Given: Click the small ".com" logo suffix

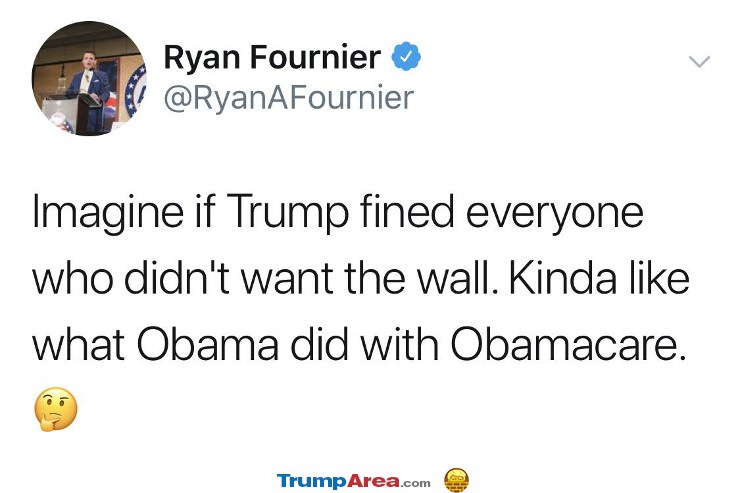Looking at the screenshot, I should tap(416, 483).
